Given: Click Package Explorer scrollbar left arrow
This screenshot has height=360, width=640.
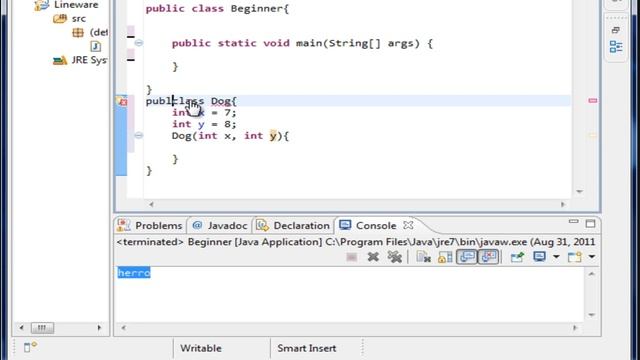Looking at the screenshot, I should click(22, 327).
